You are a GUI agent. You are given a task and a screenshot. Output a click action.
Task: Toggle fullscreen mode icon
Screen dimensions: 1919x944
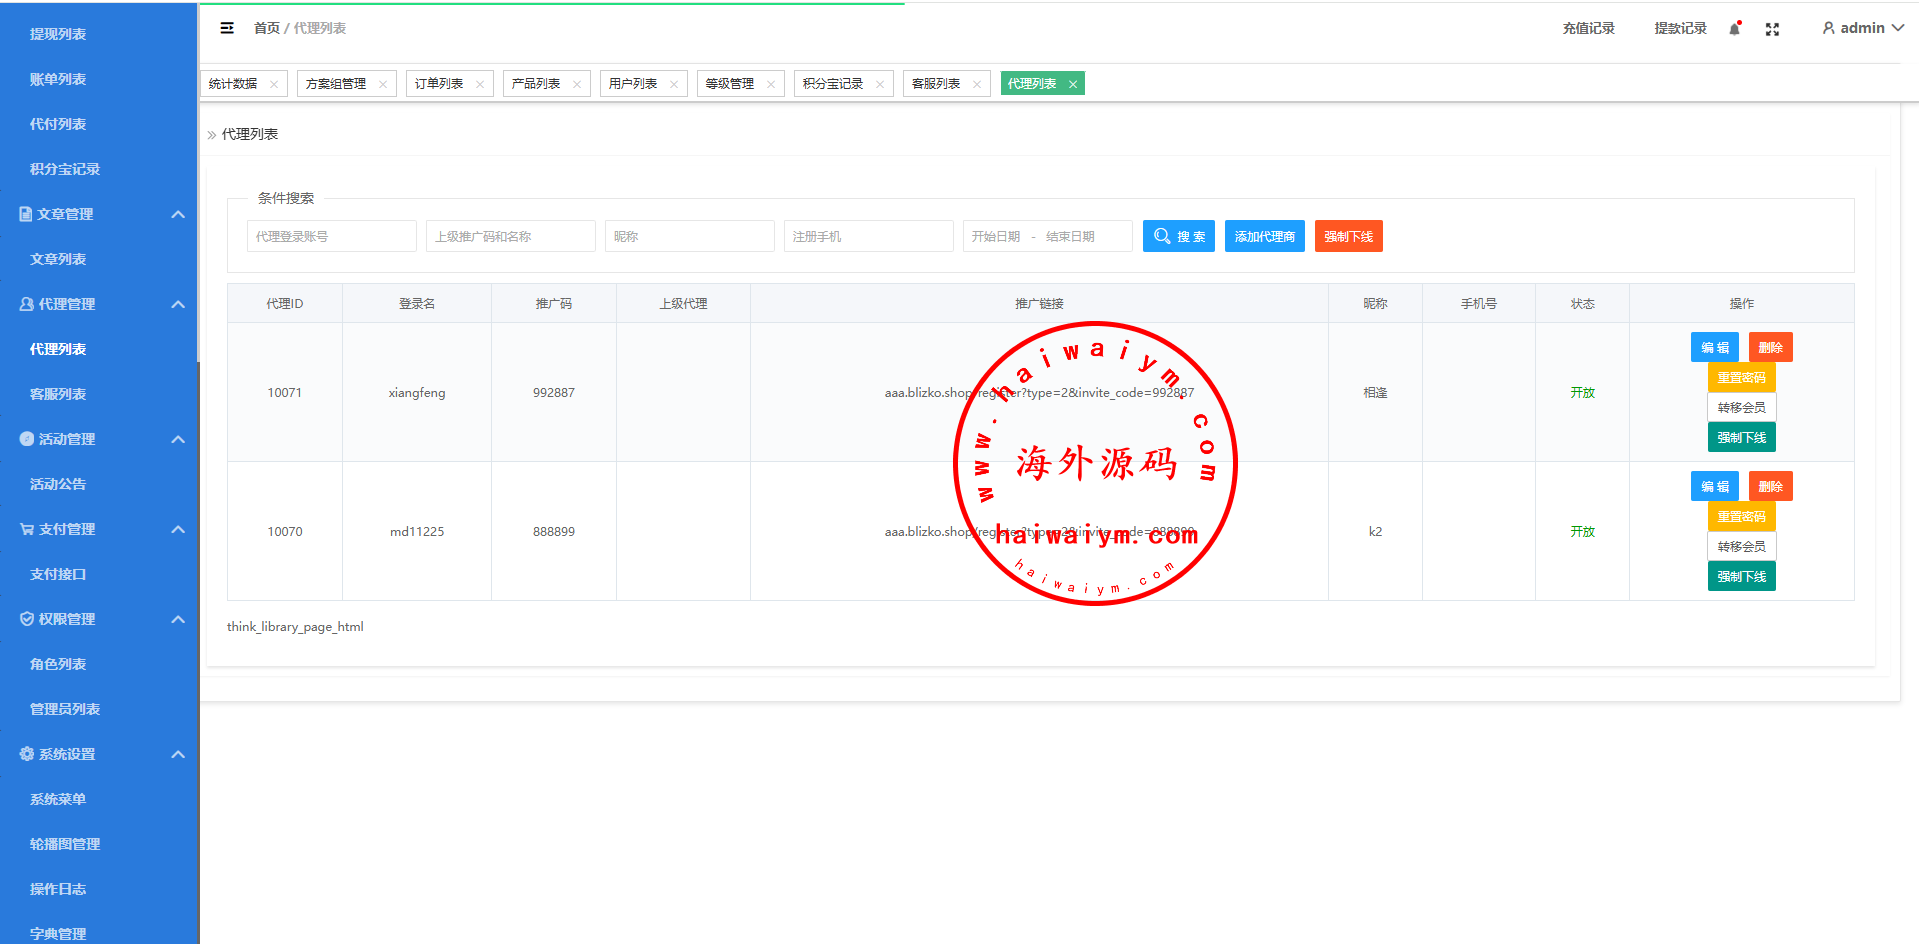1772,29
